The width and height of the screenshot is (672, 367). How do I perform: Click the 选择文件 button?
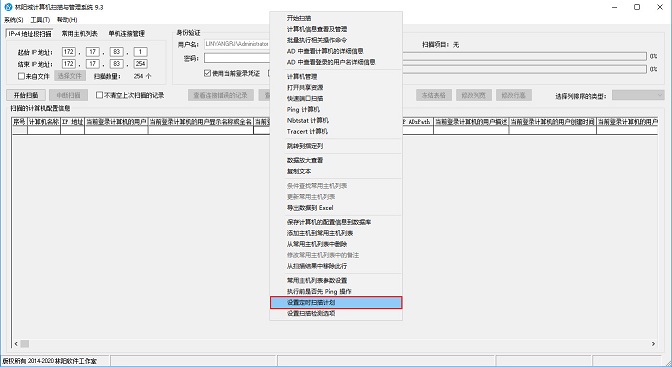pyautogui.click(x=70, y=76)
